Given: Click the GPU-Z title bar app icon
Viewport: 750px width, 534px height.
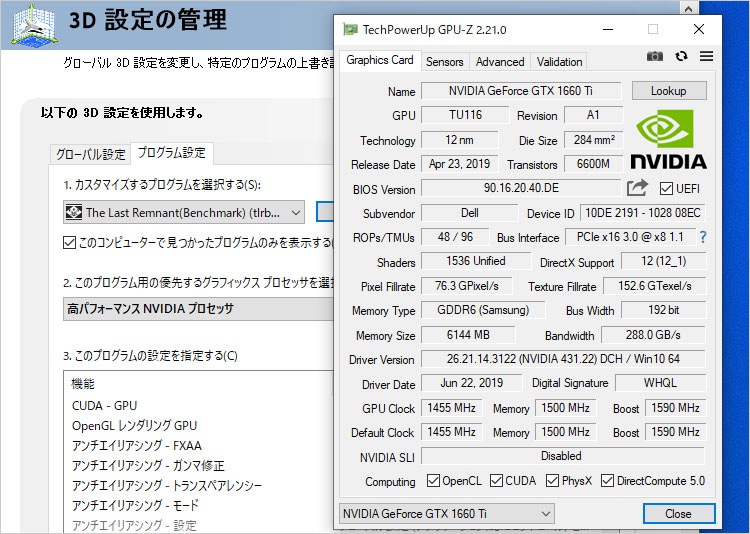Looking at the screenshot, I should pyautogui.click(x=350, y=30).
